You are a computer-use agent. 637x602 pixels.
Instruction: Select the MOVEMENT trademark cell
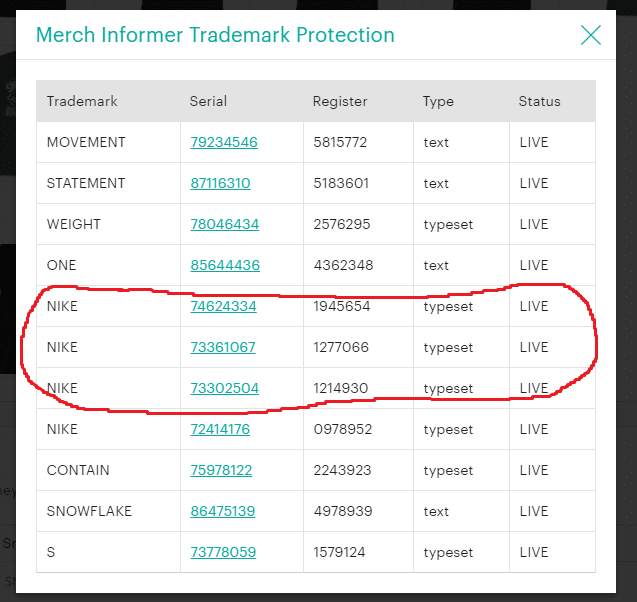(108, 142)
